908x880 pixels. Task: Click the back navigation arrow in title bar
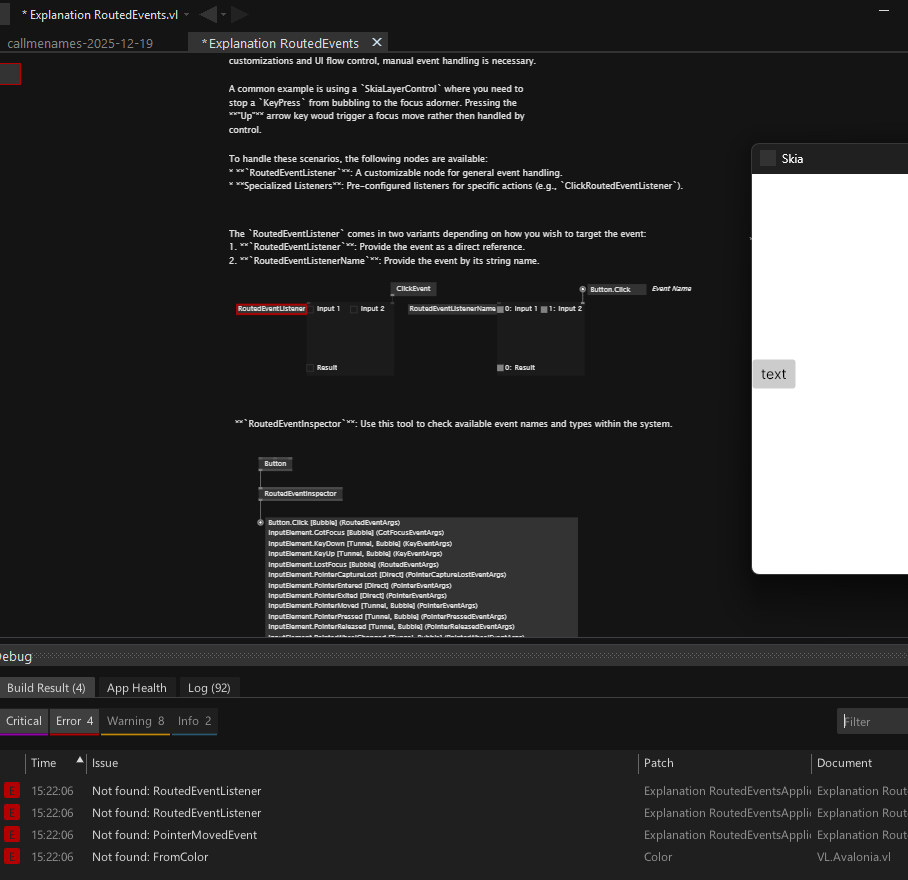click(x=207, y=14)
